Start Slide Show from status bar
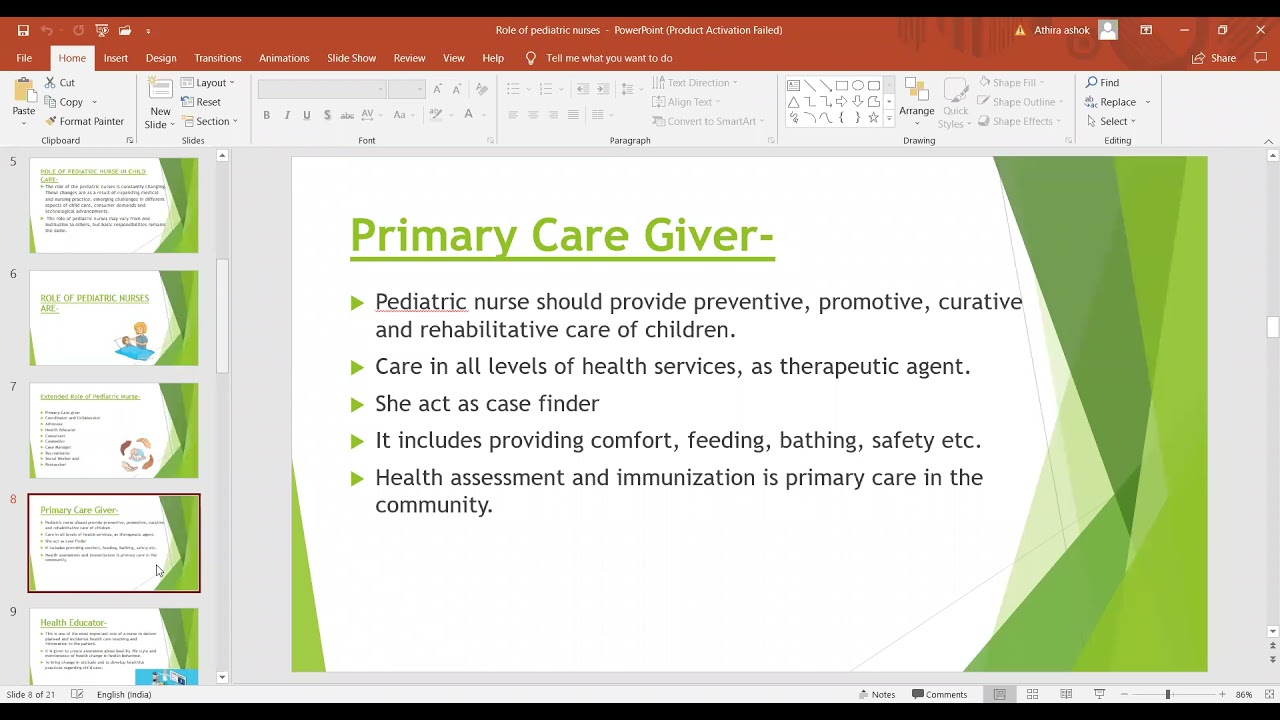 click(1099, 694)
